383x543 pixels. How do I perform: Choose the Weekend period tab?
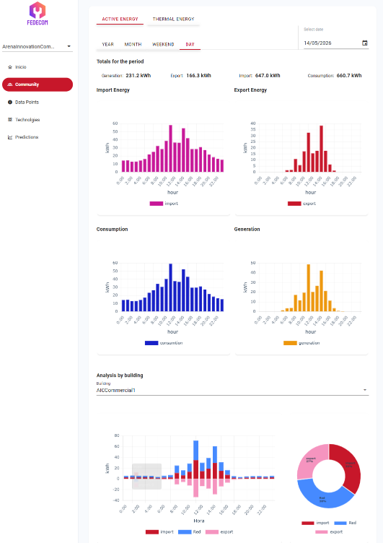163,44
